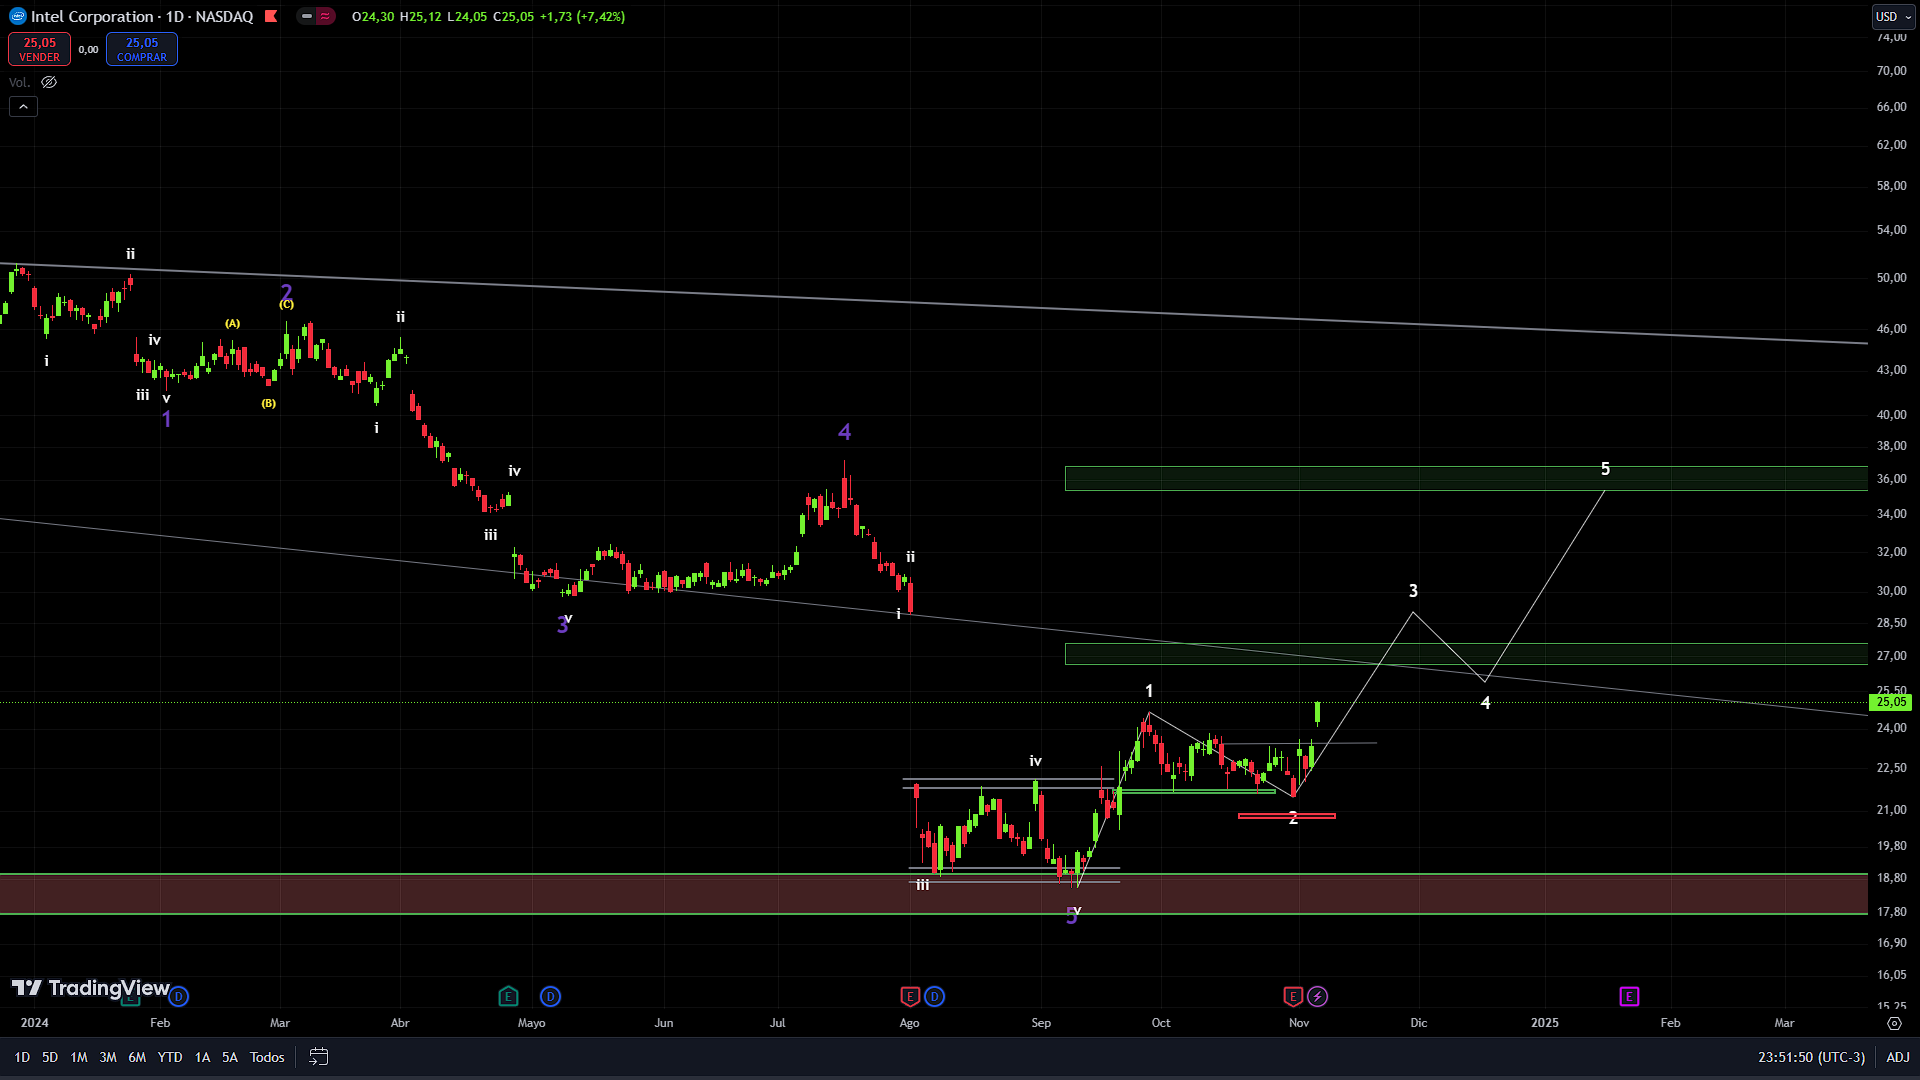Click the TradingView logo

coord(90,988)
